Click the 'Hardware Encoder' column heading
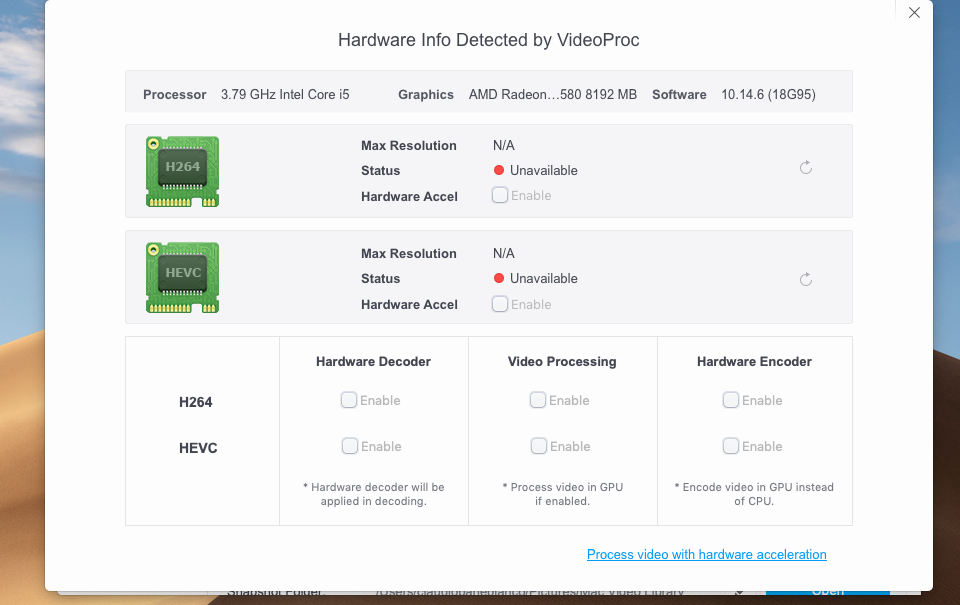This screenshot has width=960, height=605. tap(754, 361)
